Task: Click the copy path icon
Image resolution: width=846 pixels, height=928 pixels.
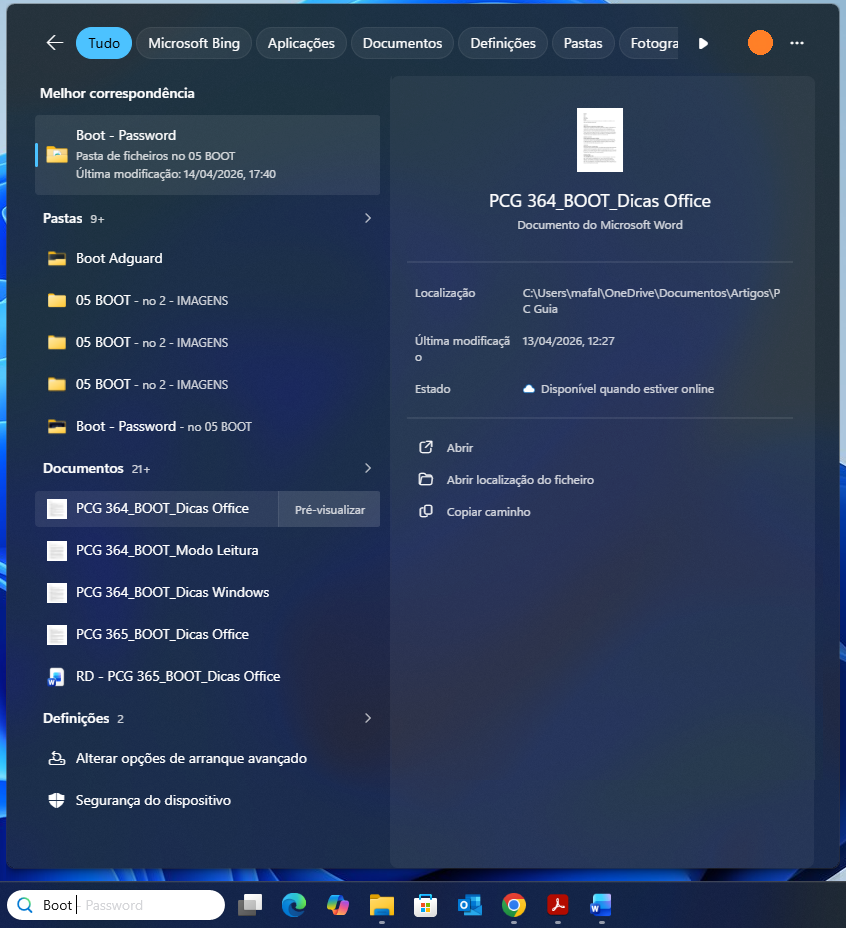Action: pyautogui.click(x=426, y=511)
